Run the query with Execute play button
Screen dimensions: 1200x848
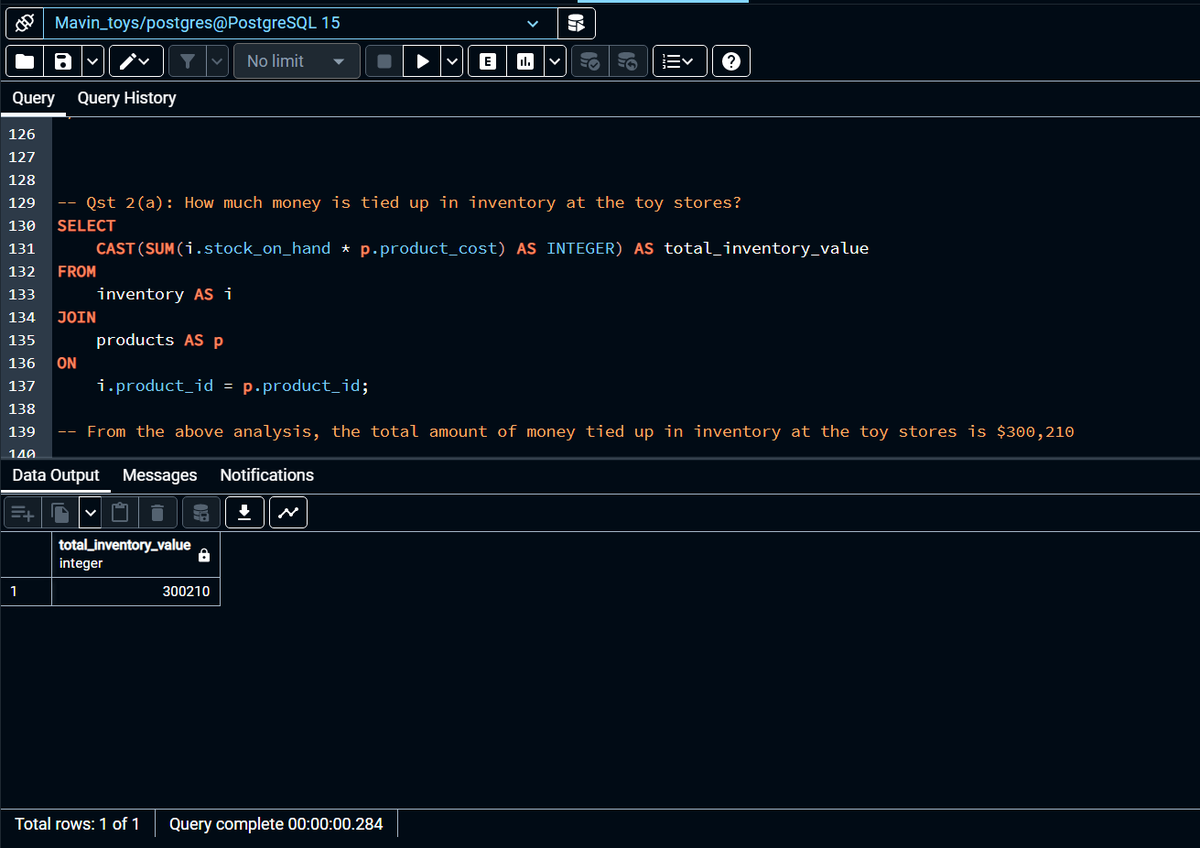pos(423,62)
